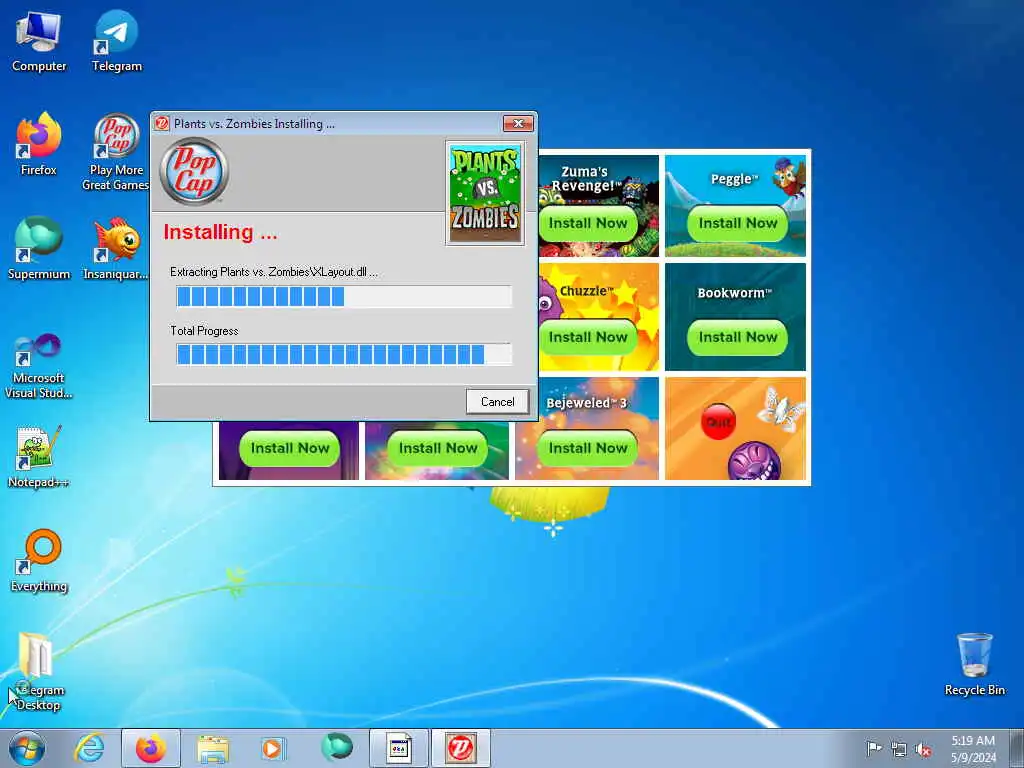This screenshot has width=1024, height=768.
Task: Select the Insaniquarium desktop shortcut
Action: click(x=116, y=249)
